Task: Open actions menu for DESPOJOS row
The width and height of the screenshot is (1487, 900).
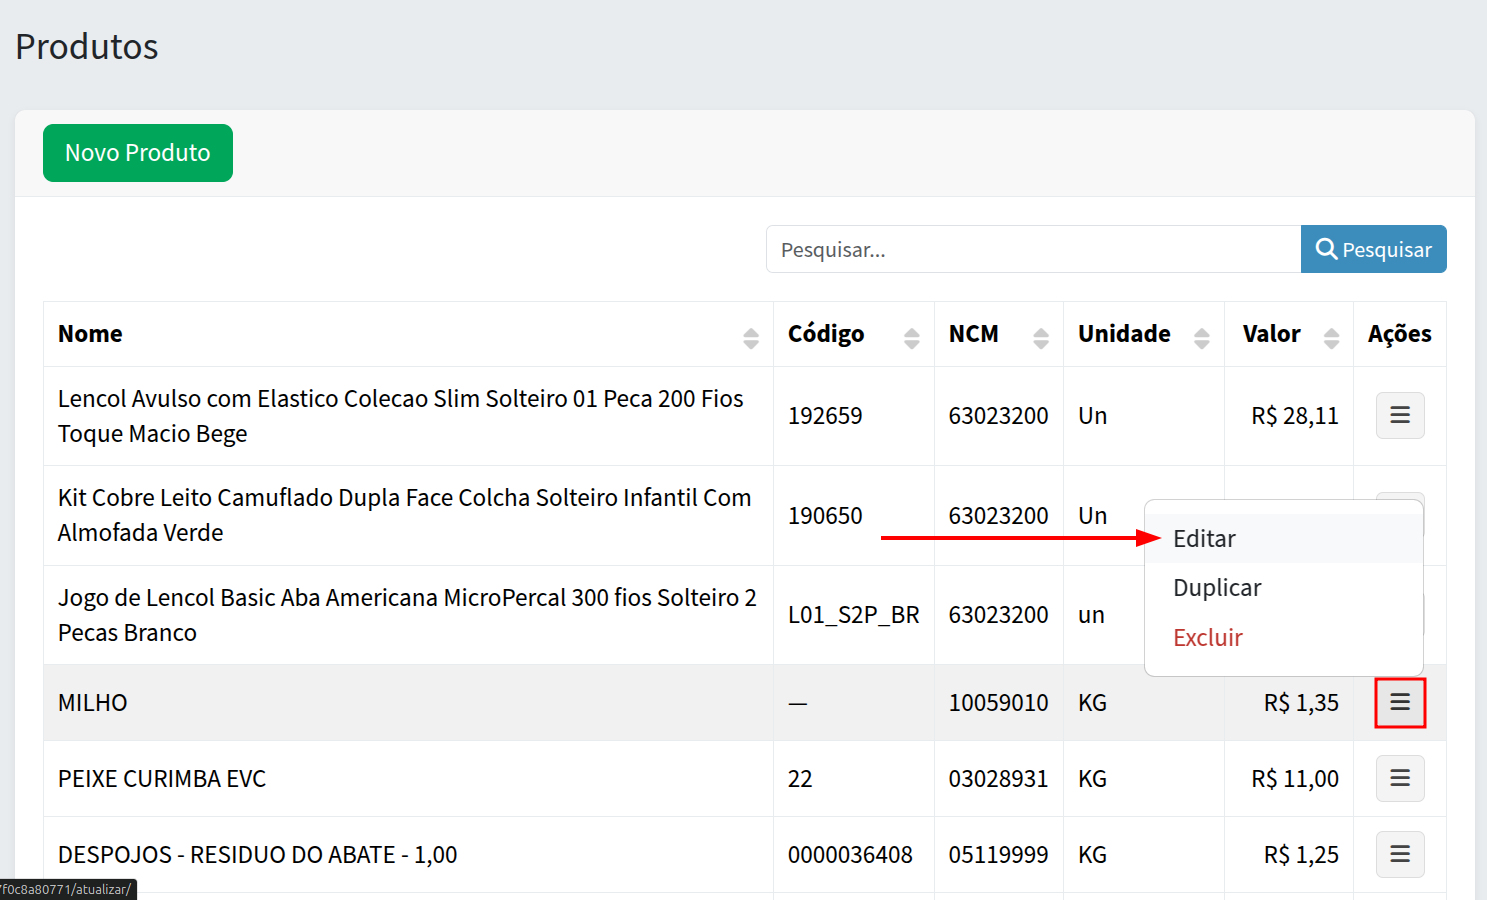Action: [1399, 855]
